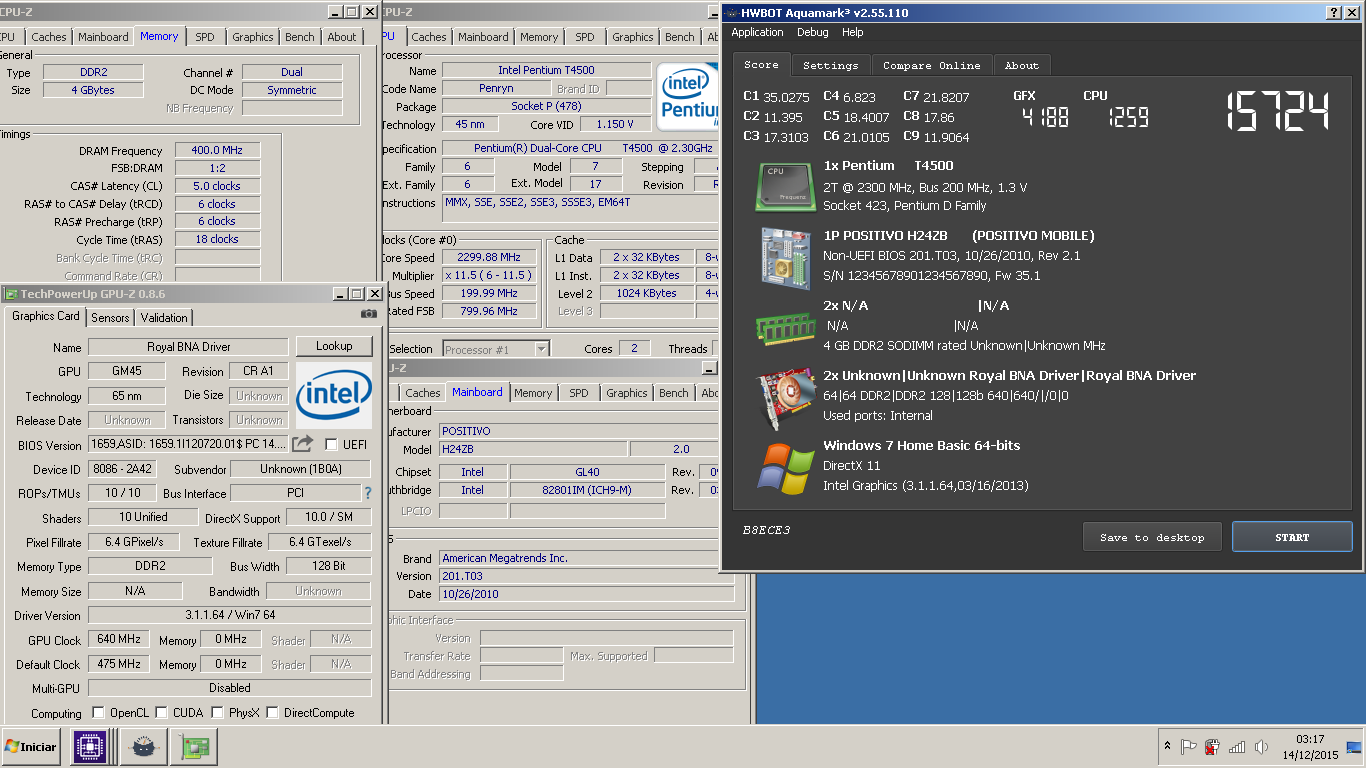
Task: Switch to the Sensors tab in GPU-Z
Action: point(110,317)
